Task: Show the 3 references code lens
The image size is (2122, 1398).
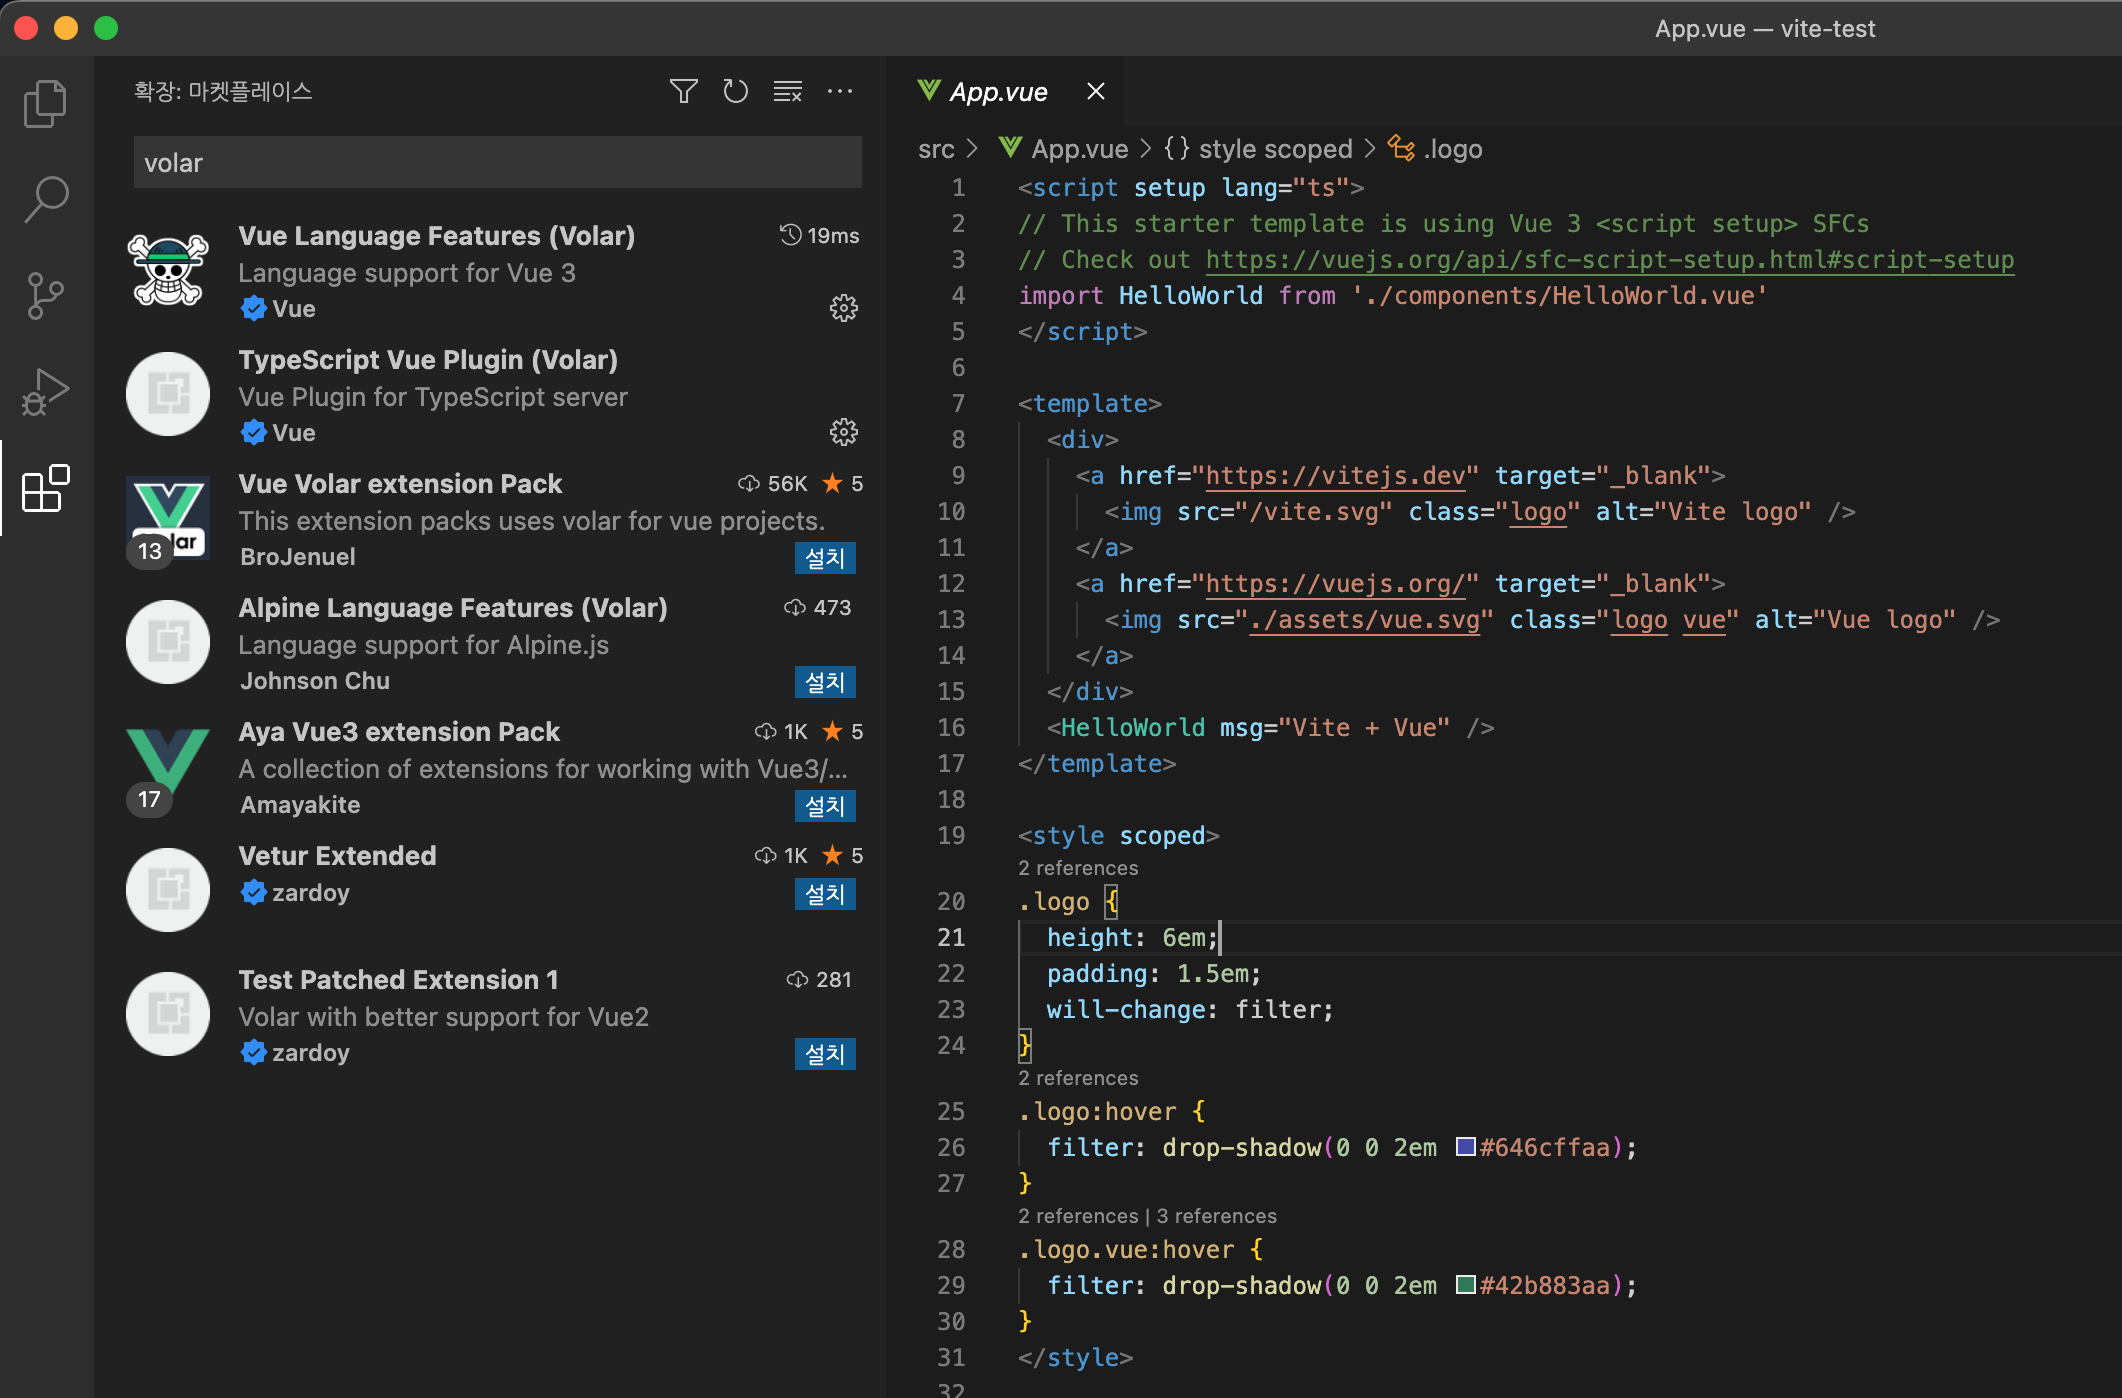Action: pos(1217,1216)
